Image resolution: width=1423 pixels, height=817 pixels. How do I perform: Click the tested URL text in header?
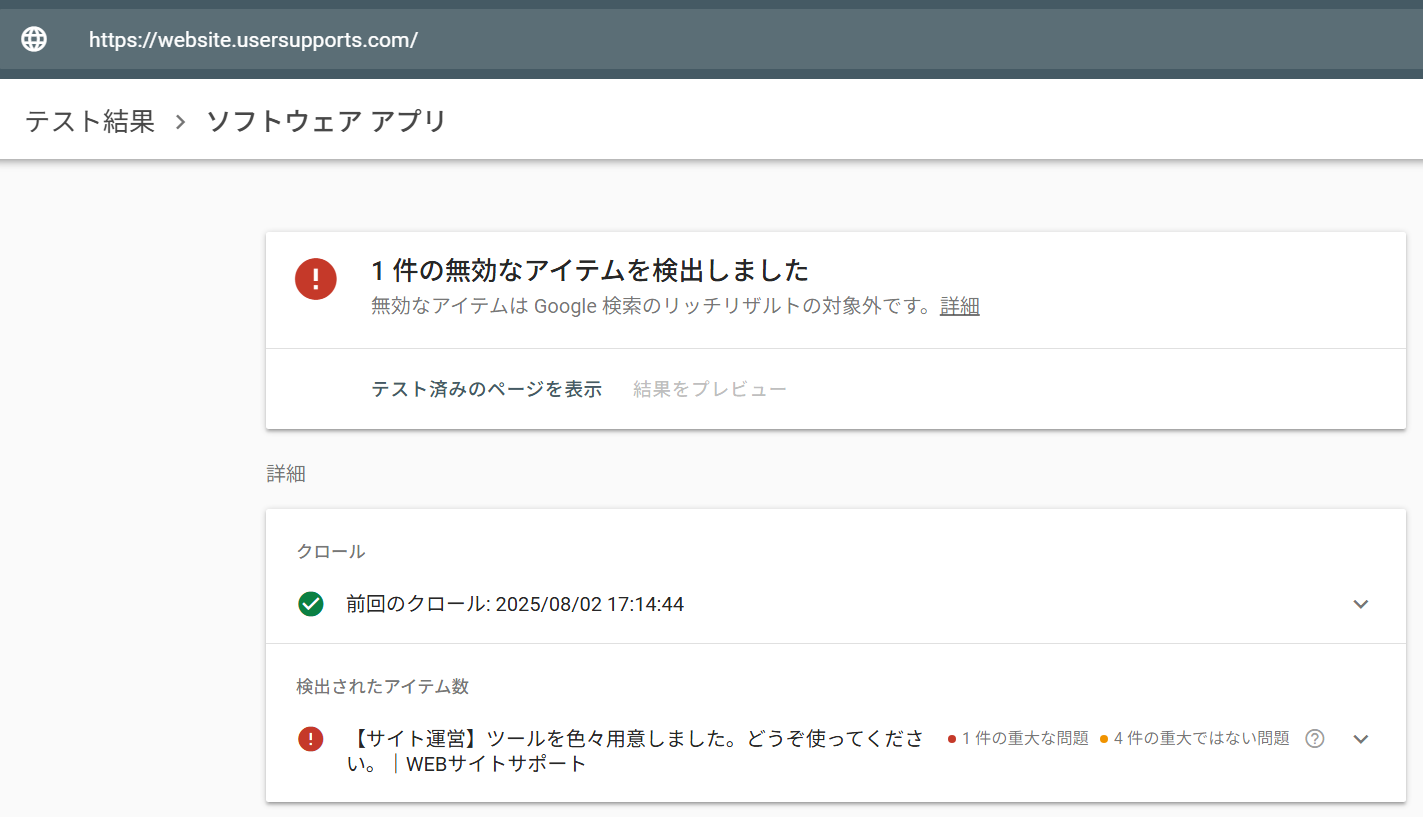click(x=253, y=40)
